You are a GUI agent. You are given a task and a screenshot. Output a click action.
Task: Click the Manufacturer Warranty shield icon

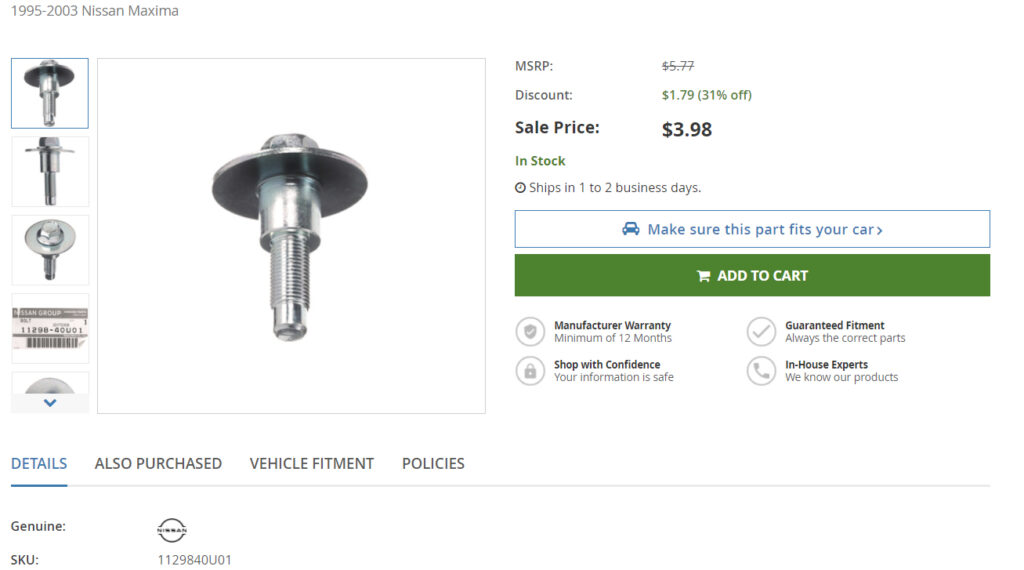click(530, 332)
